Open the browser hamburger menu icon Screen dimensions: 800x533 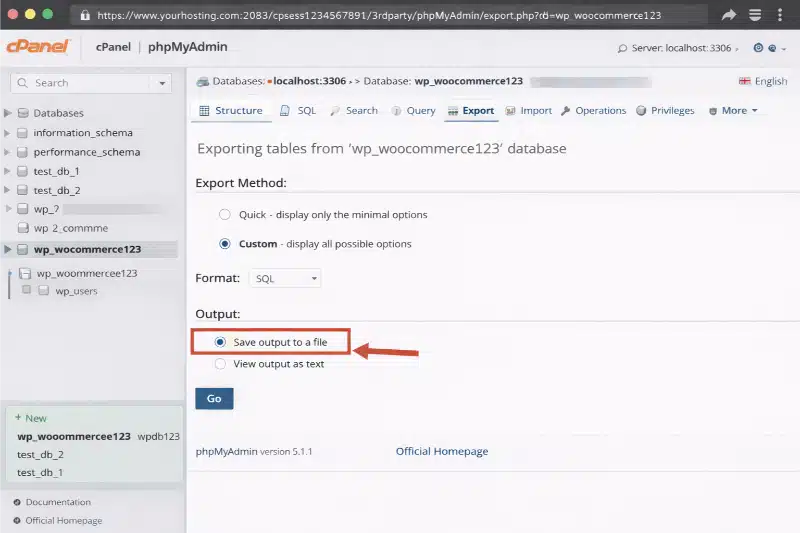[x=755, y=15]
